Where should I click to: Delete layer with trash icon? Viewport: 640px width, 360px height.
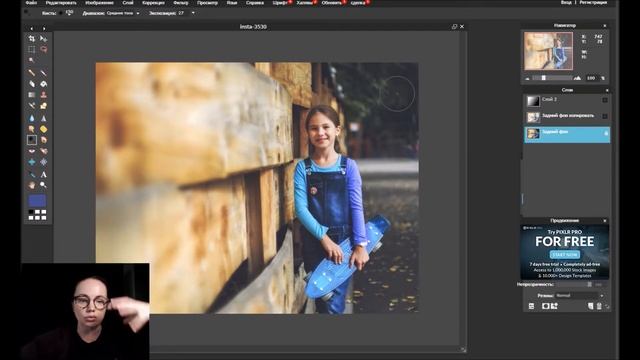coord(599,306)
